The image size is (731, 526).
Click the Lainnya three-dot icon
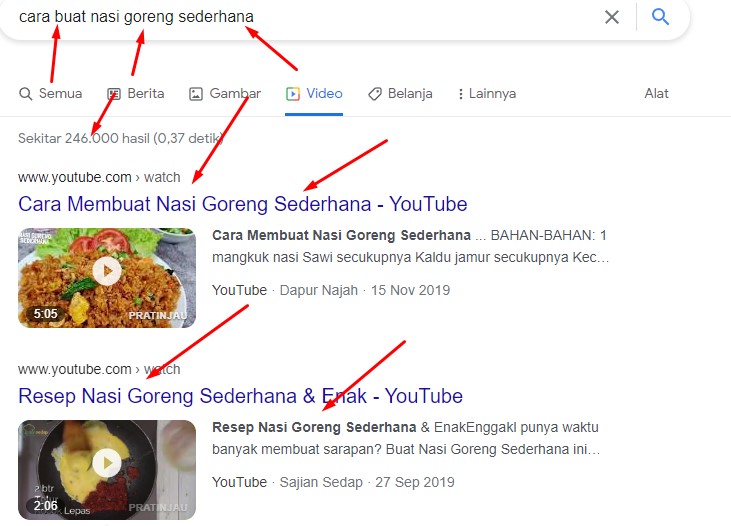click(x=460, y=94)
